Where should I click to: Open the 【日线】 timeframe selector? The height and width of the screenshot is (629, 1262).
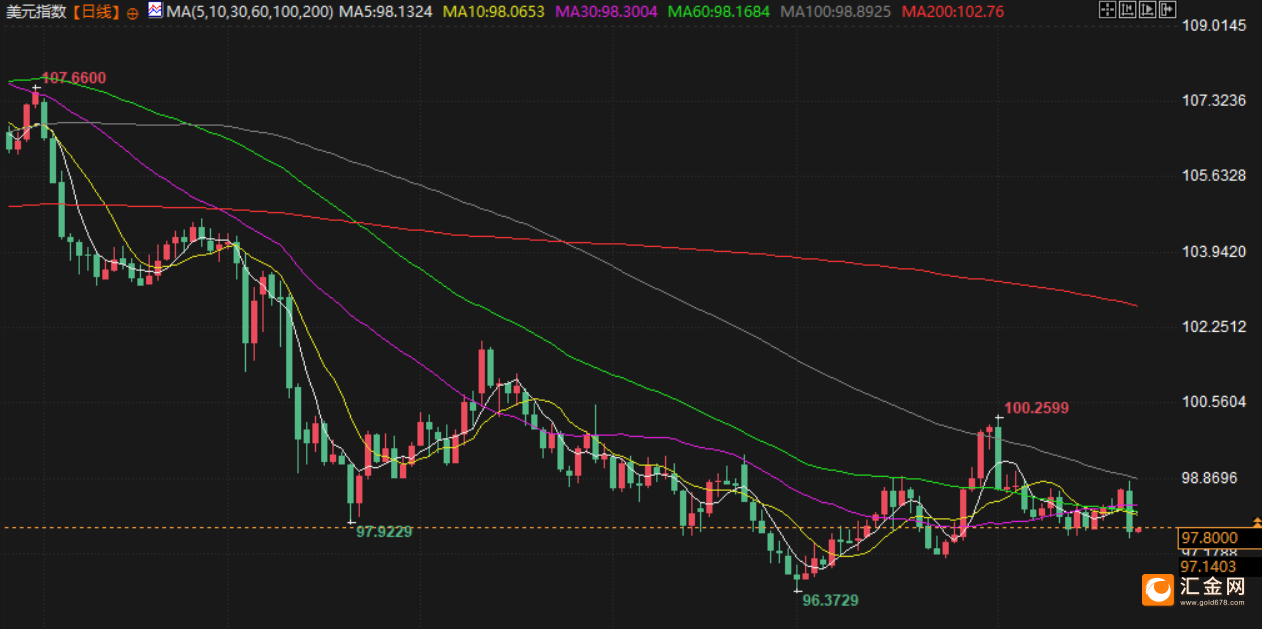[x=96, y=12]
